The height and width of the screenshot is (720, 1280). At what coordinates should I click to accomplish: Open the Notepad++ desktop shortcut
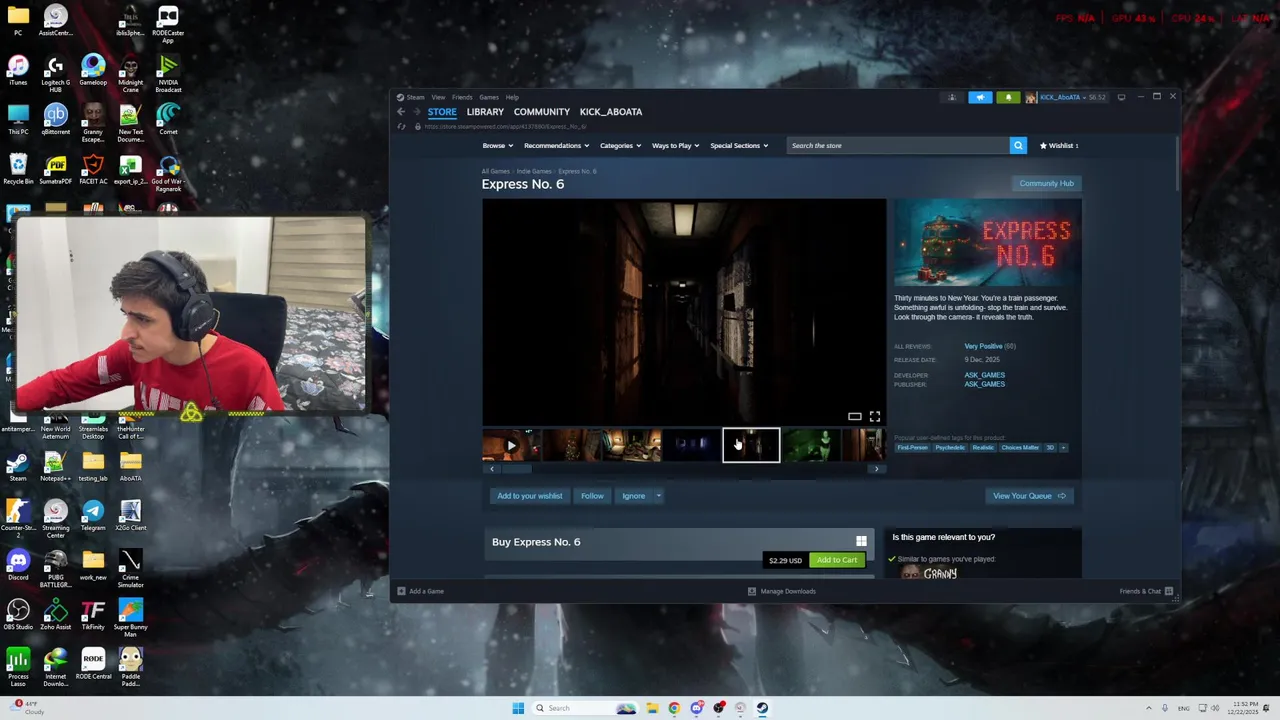point(55,467)
